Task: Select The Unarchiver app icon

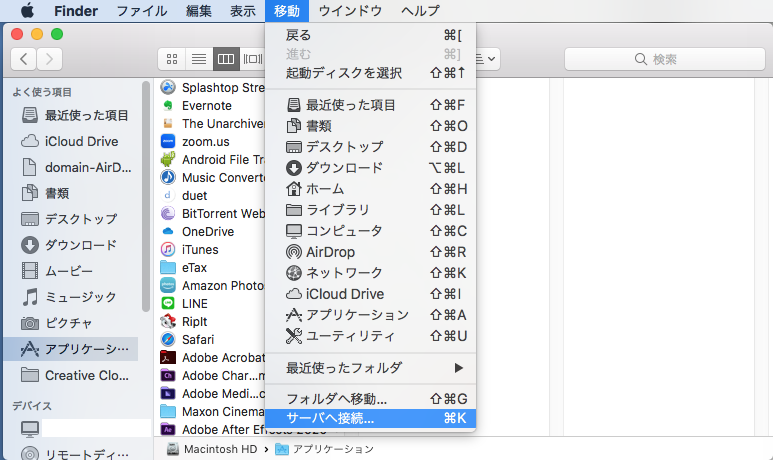Action: [168, 123]
